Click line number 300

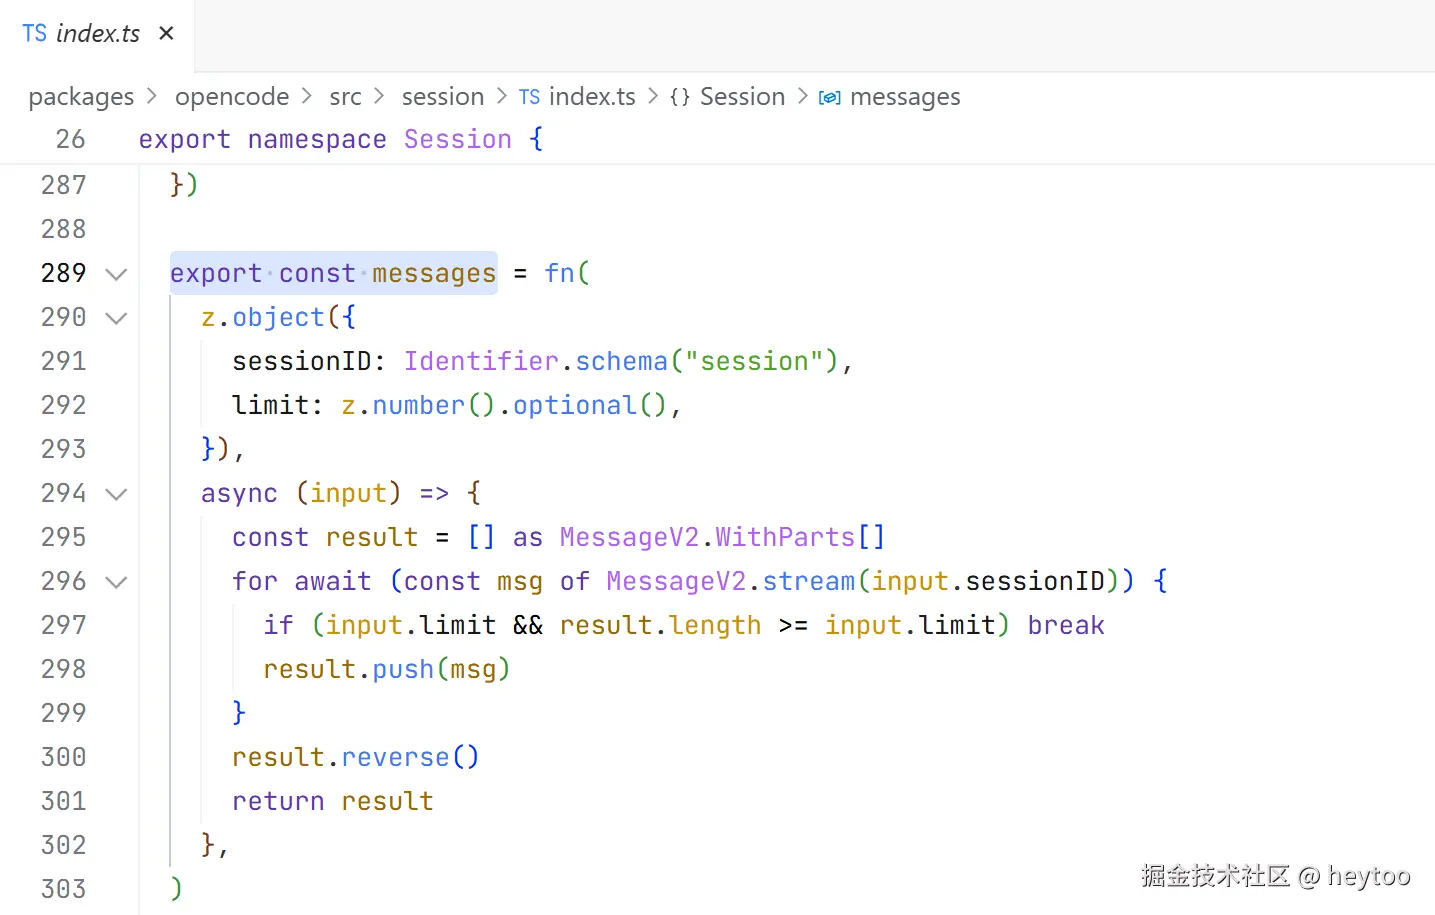(x=63, y=757)
